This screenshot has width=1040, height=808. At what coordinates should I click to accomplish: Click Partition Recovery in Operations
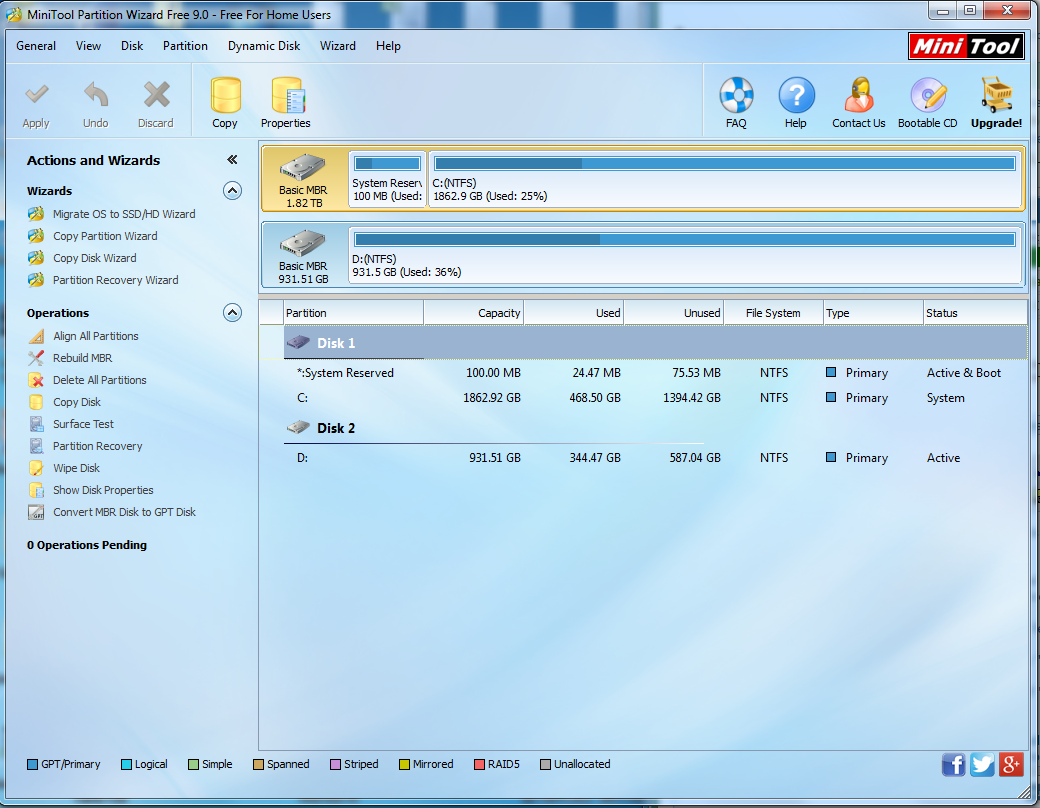[98, 446]
